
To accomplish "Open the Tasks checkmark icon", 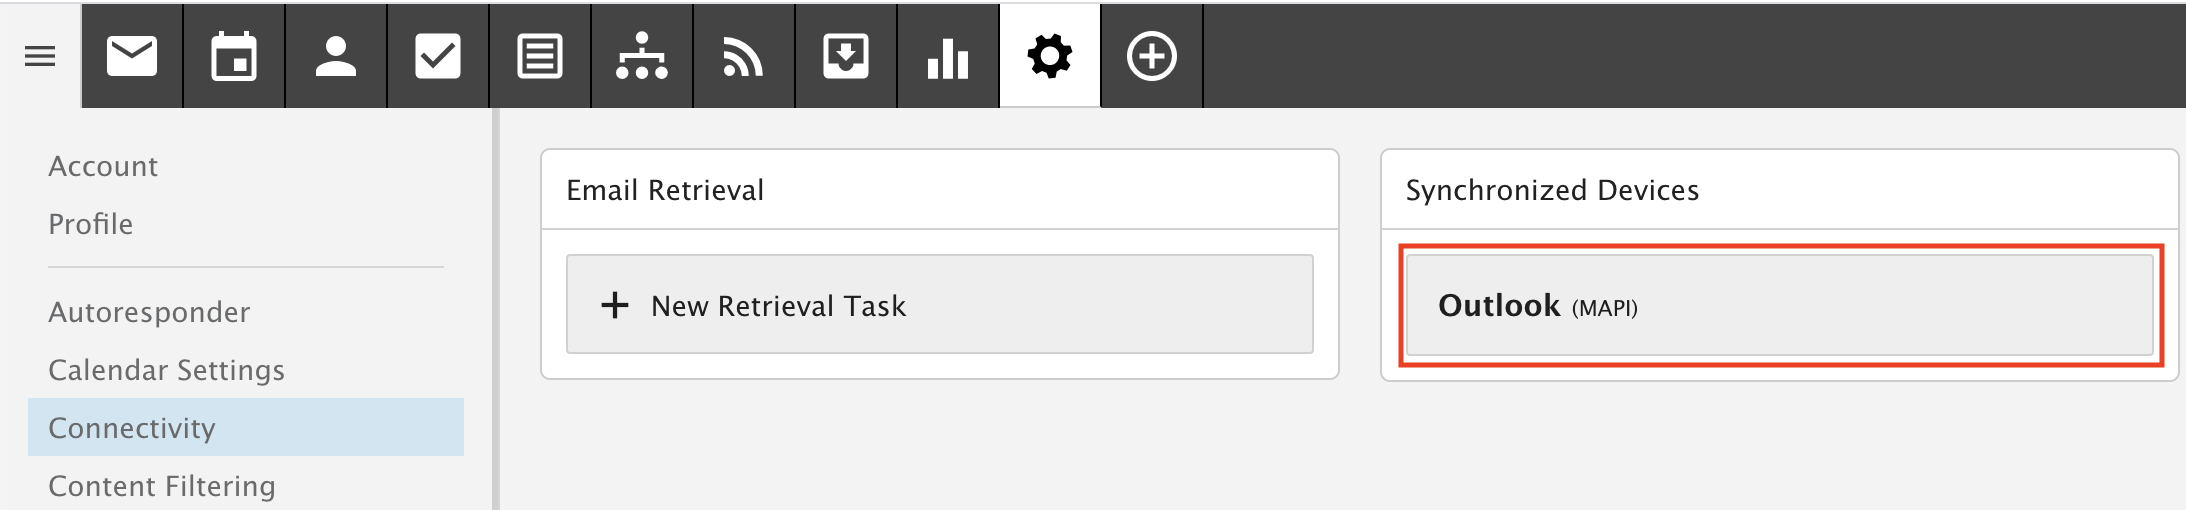I will [438, 56].
